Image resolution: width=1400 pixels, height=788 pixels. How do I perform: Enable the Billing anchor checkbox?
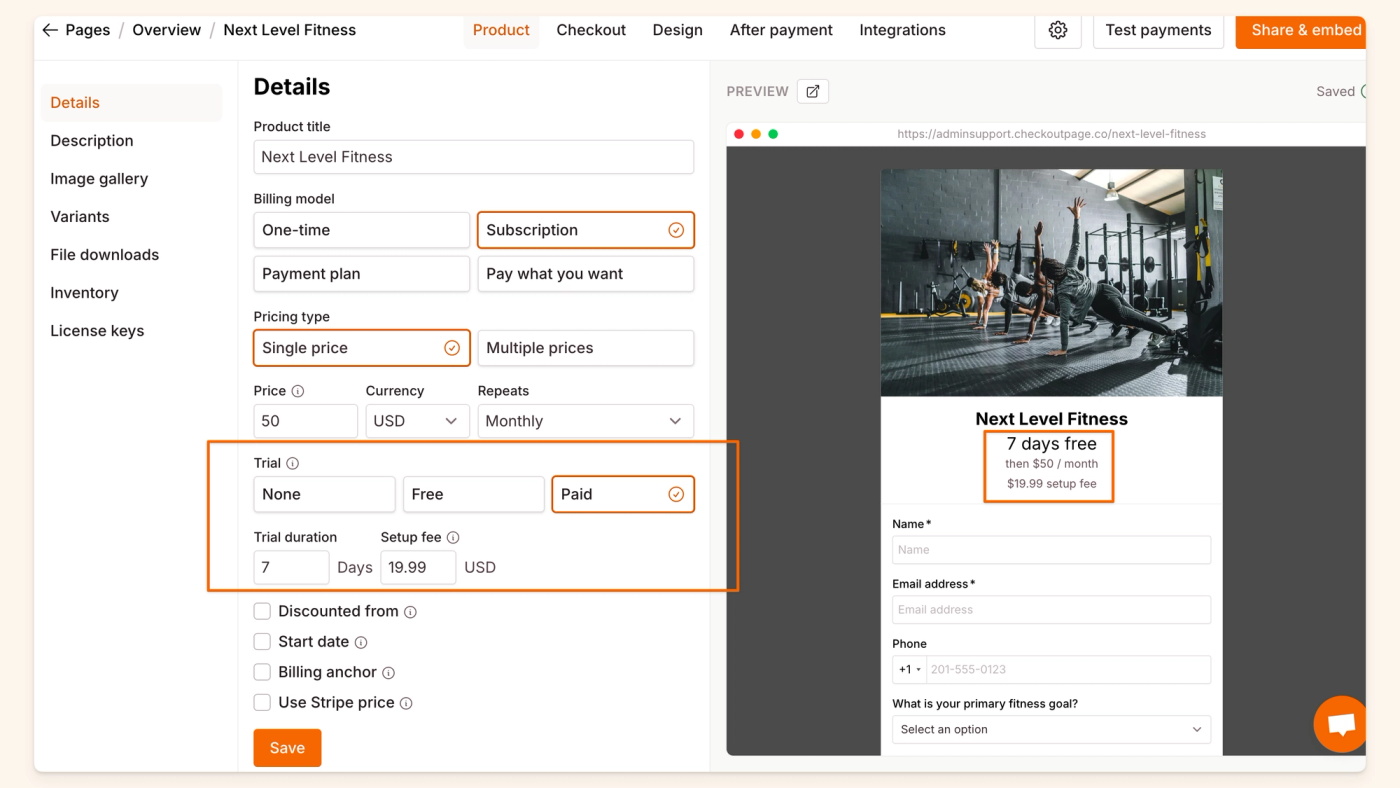(262, 672)
